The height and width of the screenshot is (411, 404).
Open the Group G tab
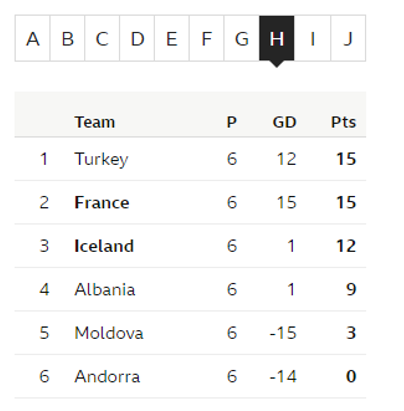242,38
